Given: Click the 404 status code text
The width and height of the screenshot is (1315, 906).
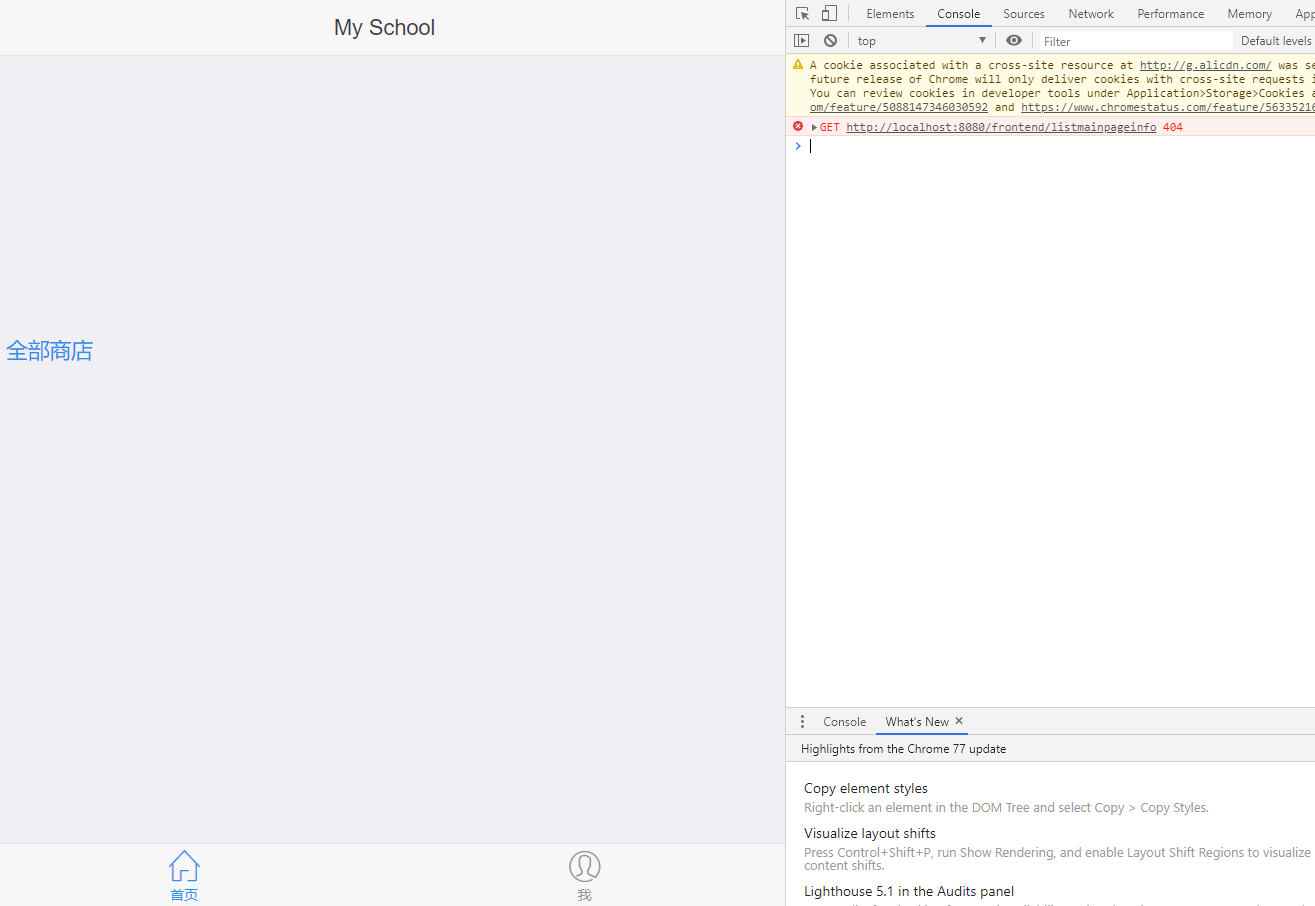Looking at the screenshot, I should 1173,127.
